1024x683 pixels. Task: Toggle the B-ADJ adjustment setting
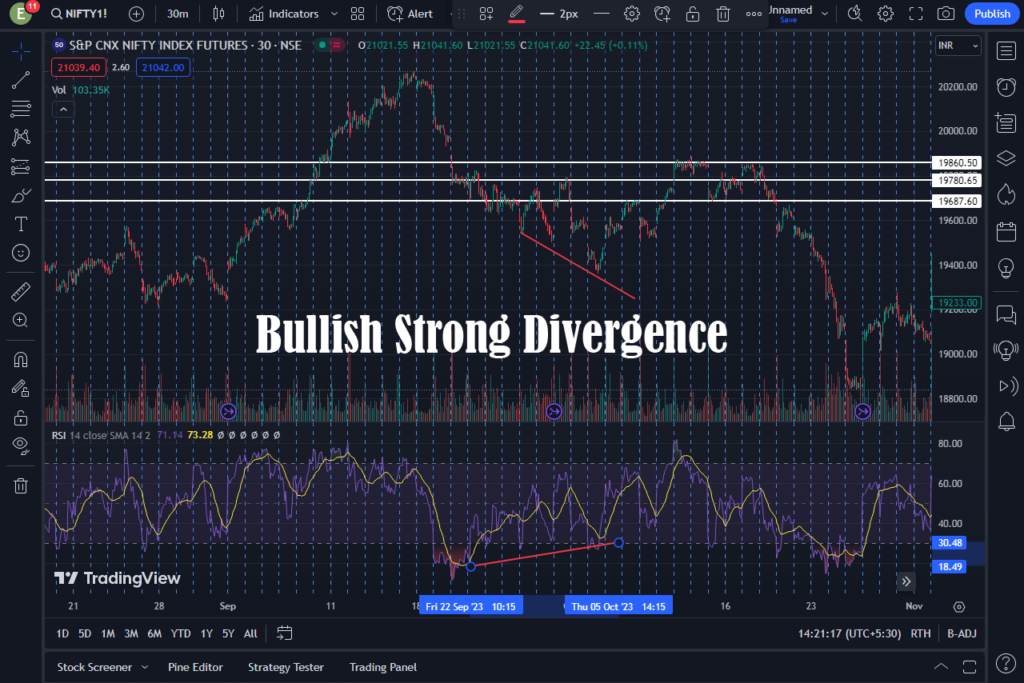click(x=962, y=633)
